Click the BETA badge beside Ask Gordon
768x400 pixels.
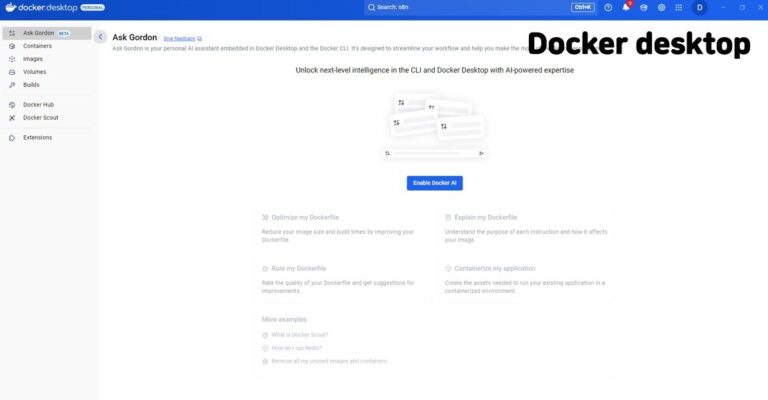click(x=64, y=33)
